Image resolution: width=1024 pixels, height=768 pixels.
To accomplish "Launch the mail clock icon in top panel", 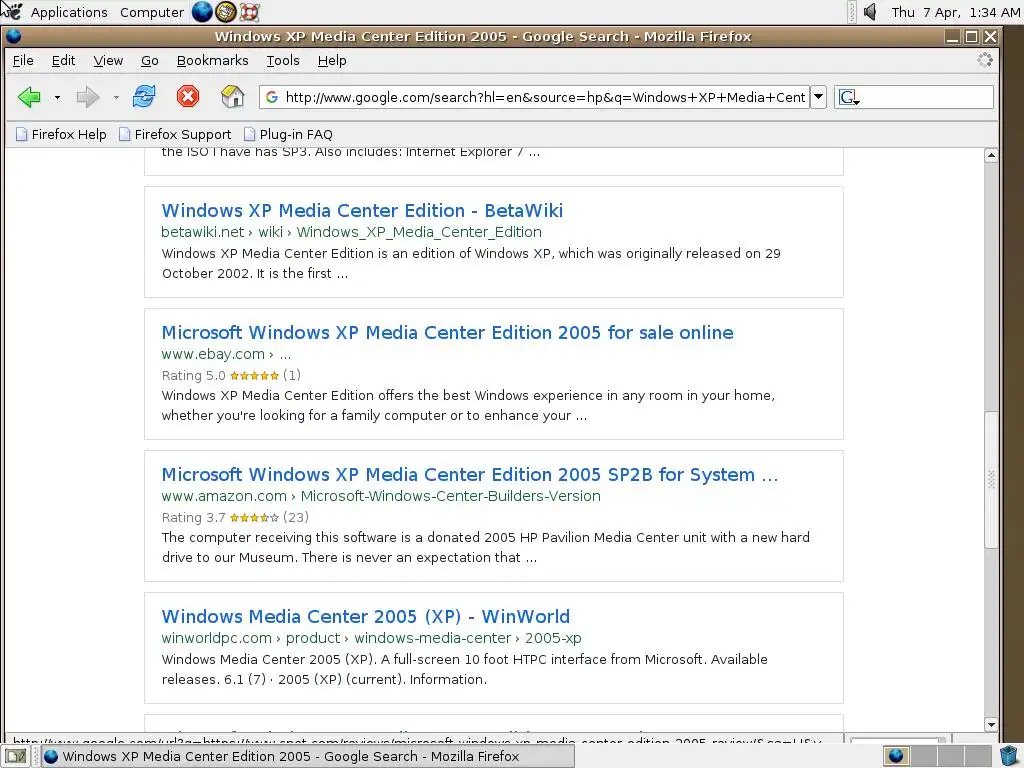I will click(226, 12).
